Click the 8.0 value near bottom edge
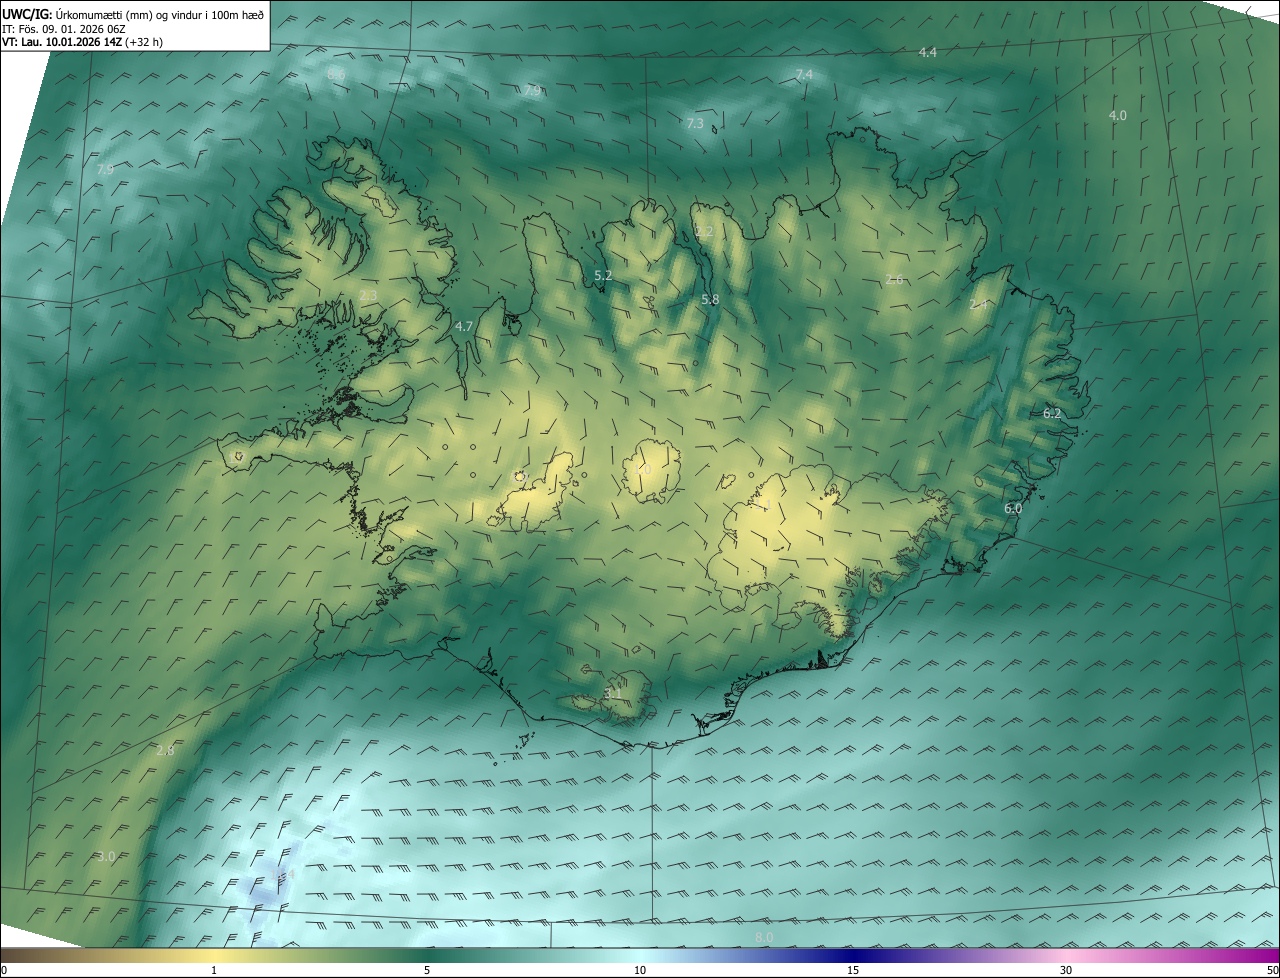This screenshot has width=1280, height=978. tap(764, 937)
